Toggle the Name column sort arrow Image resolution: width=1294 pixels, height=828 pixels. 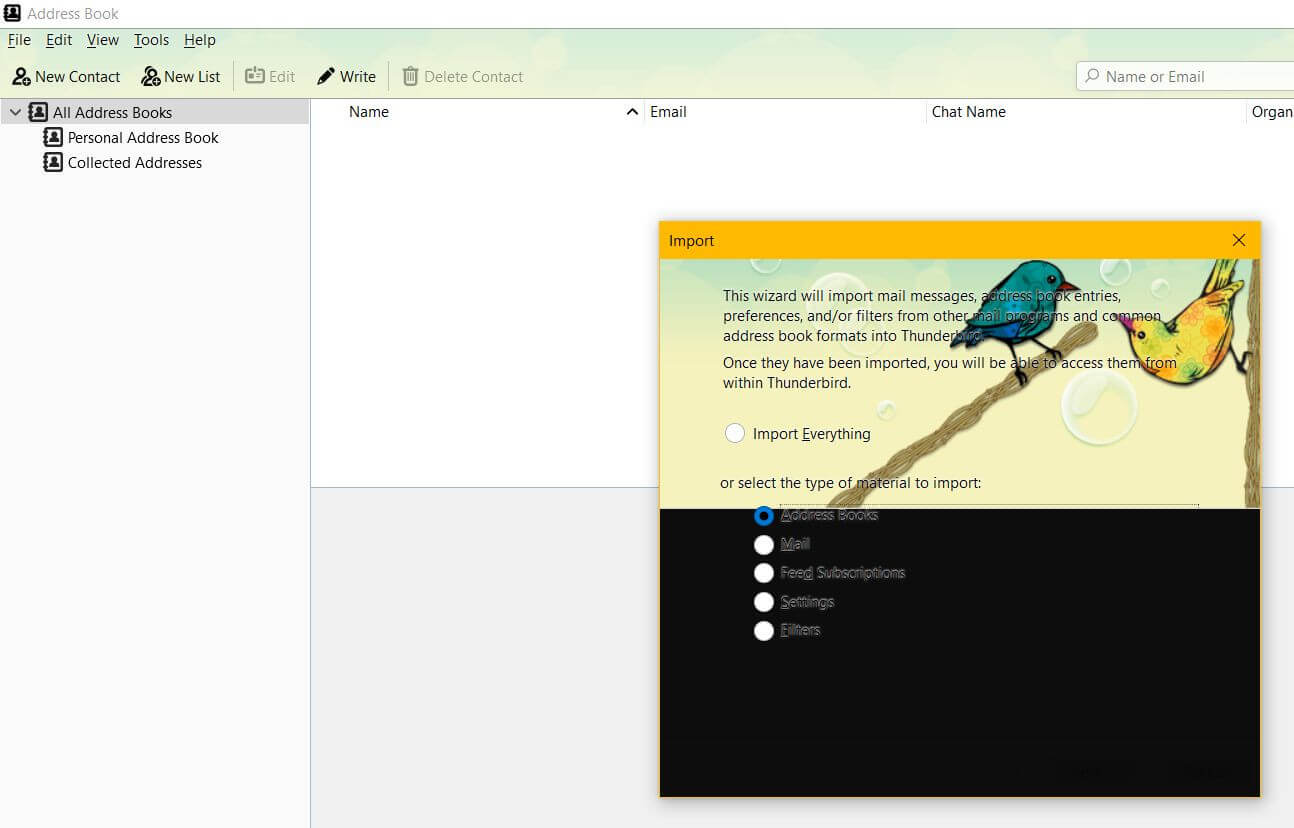tap(632, 112)
